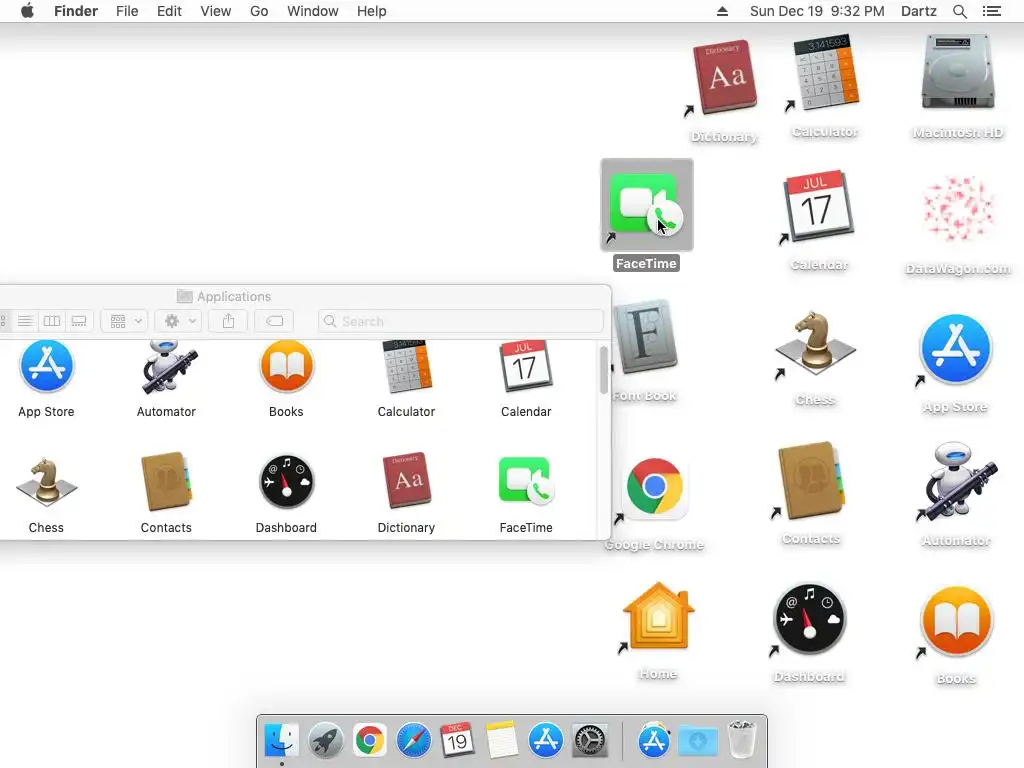Viewport: 1024px width, 768px height.
Task: Switch Applications window to list view
Action: 25,321
